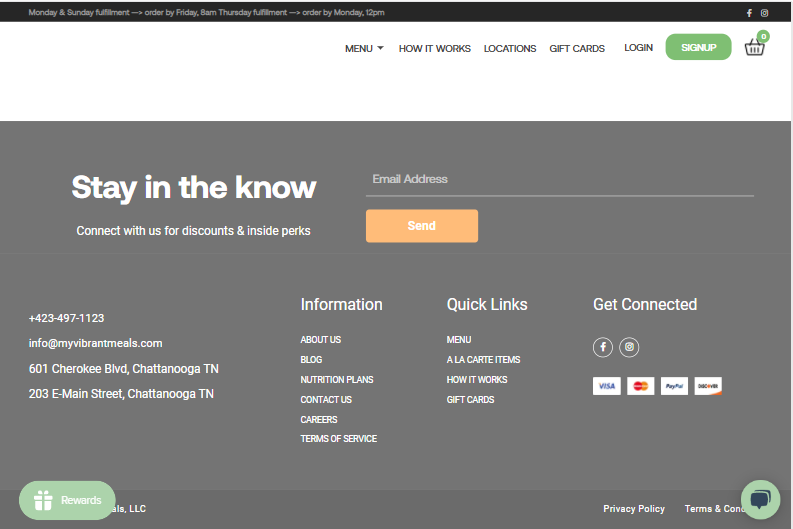Click the Visa payment badge
Viewport: 793px width, 529px height.
606,386
